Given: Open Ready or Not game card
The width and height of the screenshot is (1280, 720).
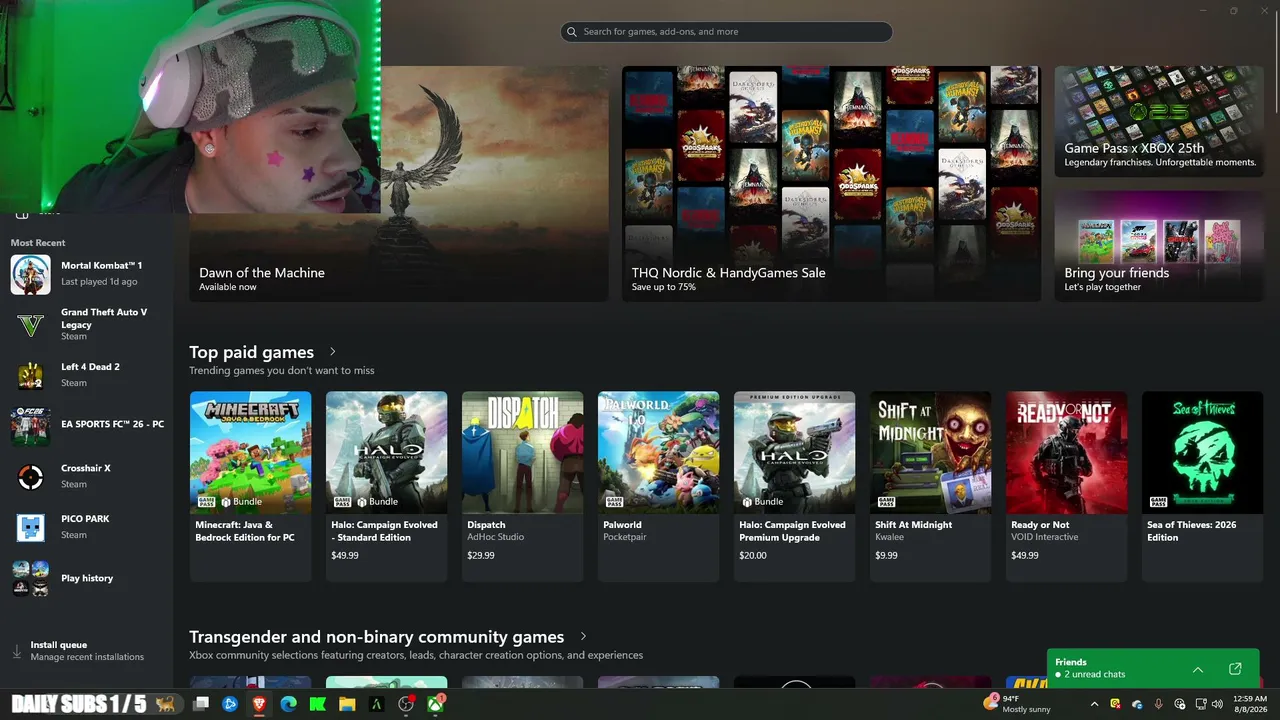Looking at the screenshot, I should point(1066,487).
